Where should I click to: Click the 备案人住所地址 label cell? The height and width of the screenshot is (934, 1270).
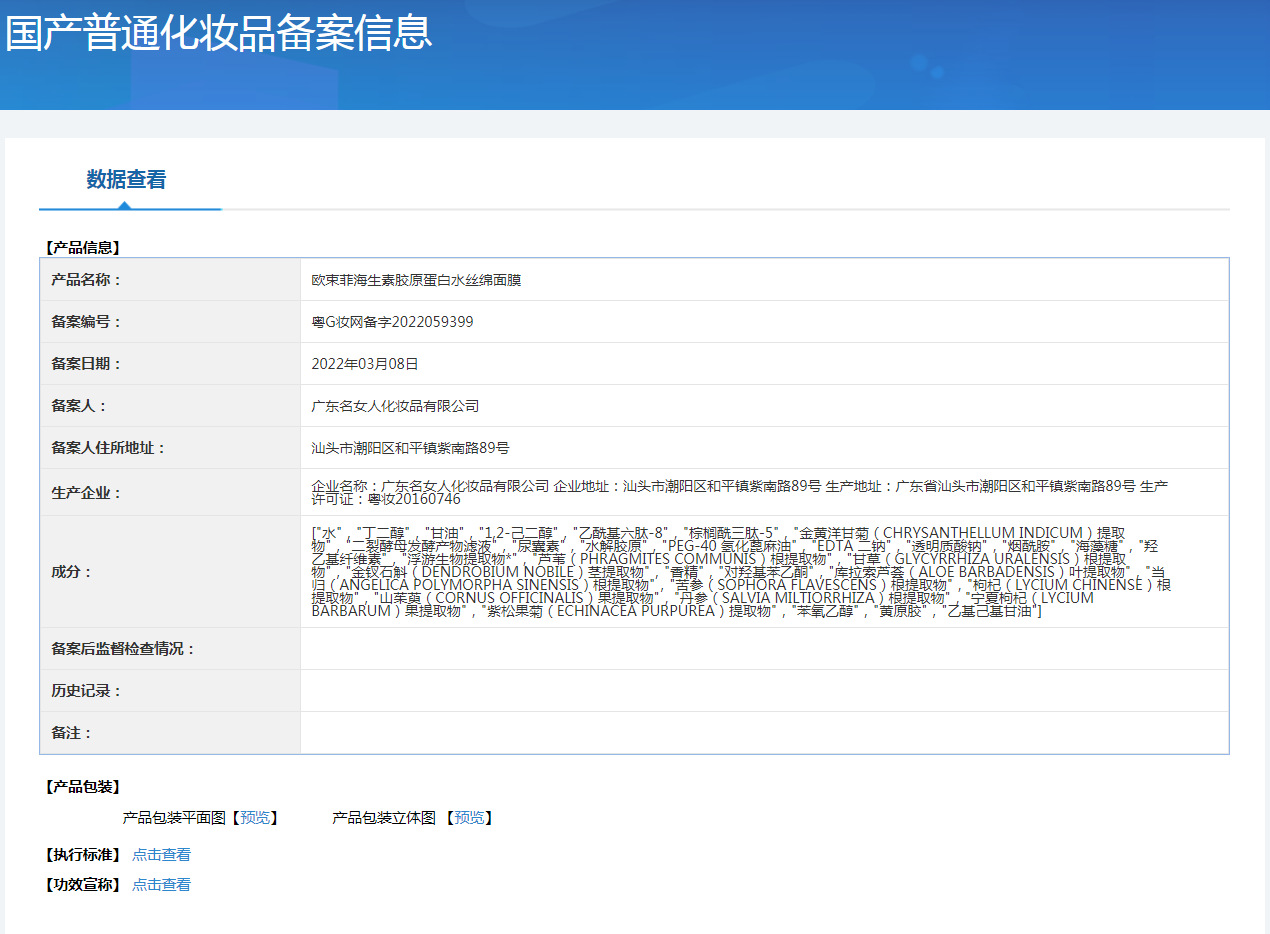pyautogui.click(x=170, y=448)
